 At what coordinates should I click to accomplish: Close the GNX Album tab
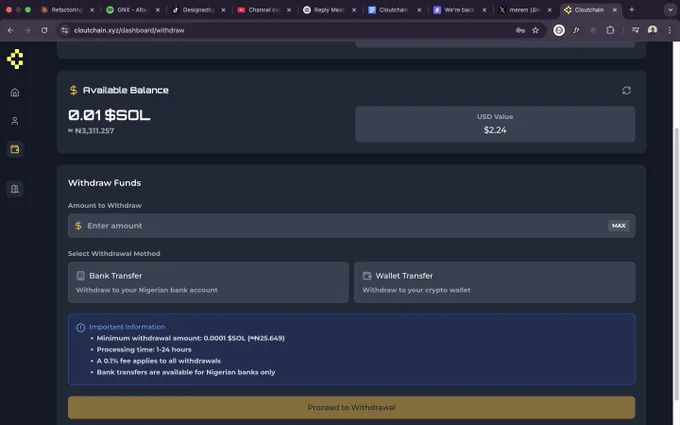pyautogui.click(x=157, y=10)
